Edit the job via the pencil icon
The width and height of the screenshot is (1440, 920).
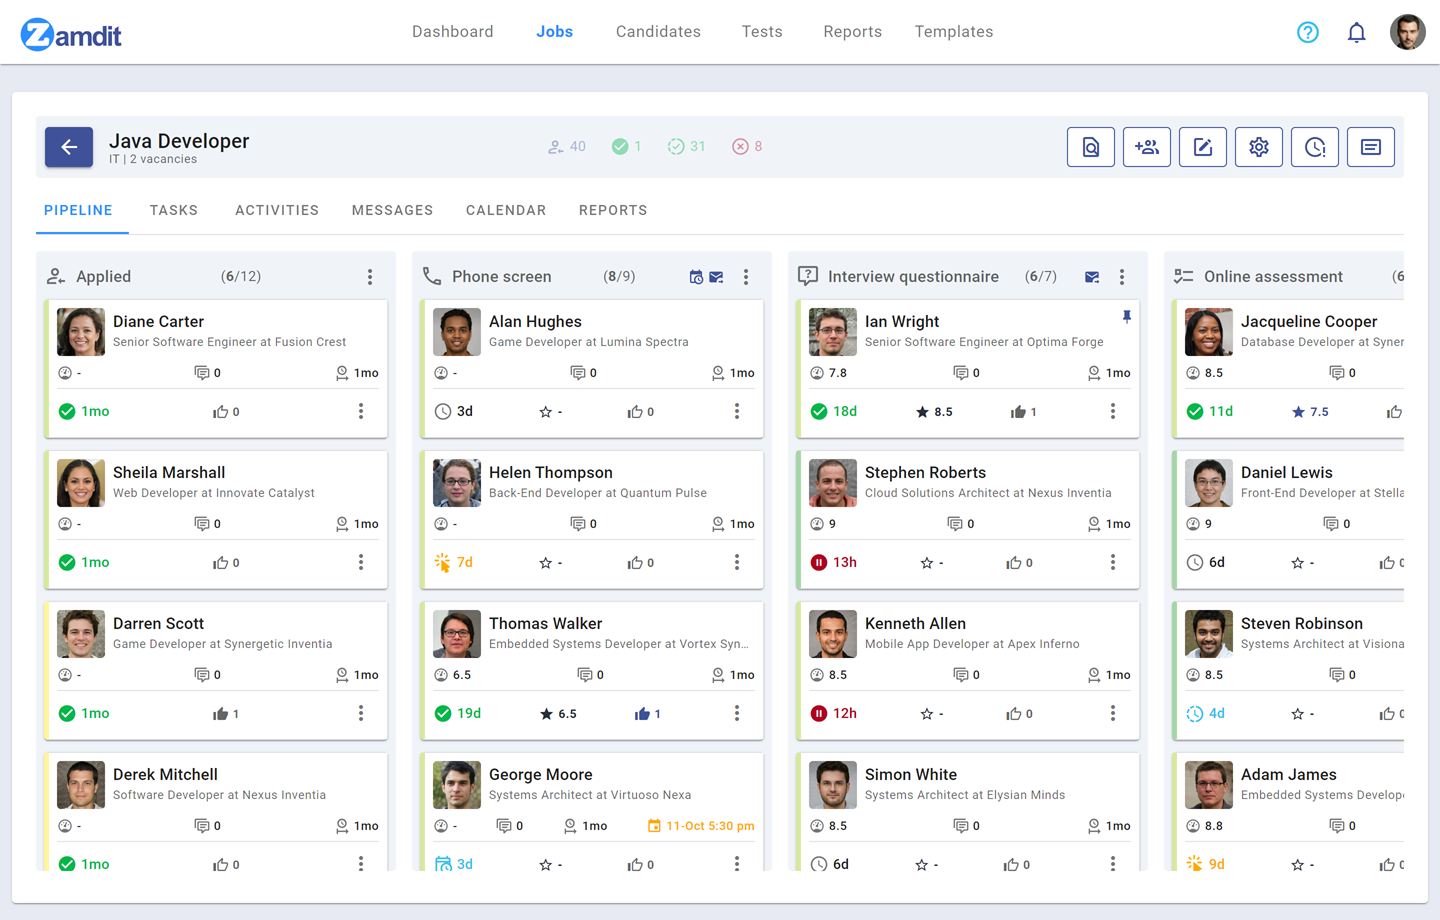(1202, 146)
